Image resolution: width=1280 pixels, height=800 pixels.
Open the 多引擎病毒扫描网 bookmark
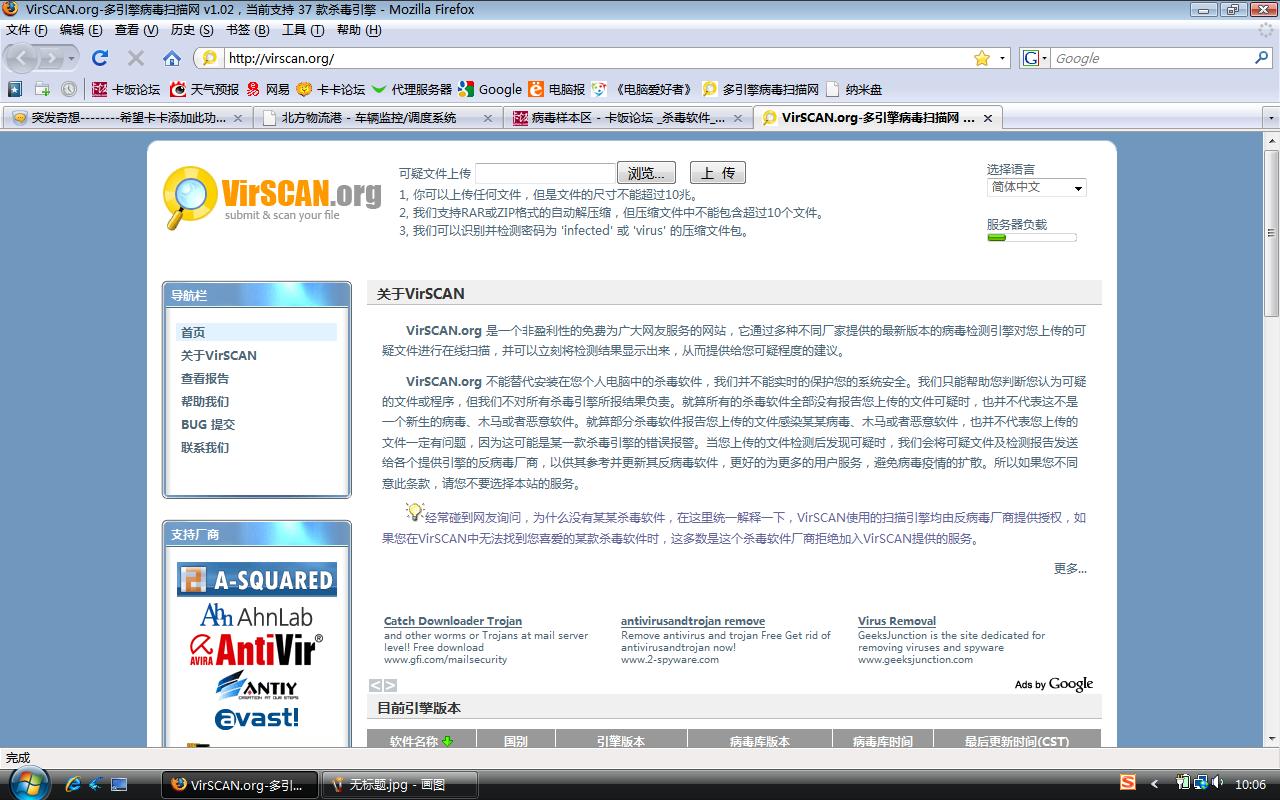(x=760, y=89)
